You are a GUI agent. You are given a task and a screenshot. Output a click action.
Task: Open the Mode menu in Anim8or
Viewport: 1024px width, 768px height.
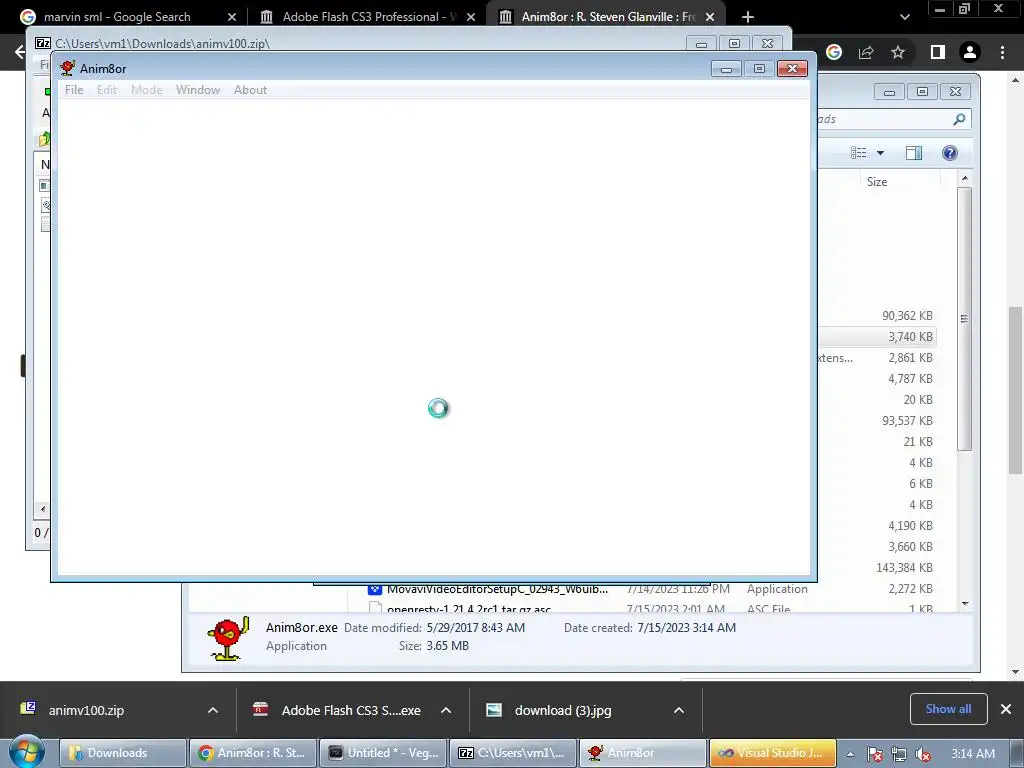pos(146,90)
